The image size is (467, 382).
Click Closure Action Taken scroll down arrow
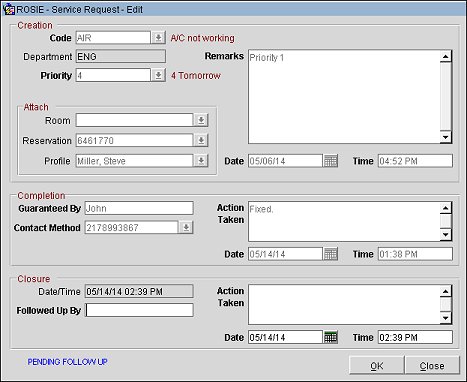pyautogui.click(x=446, y=318)
